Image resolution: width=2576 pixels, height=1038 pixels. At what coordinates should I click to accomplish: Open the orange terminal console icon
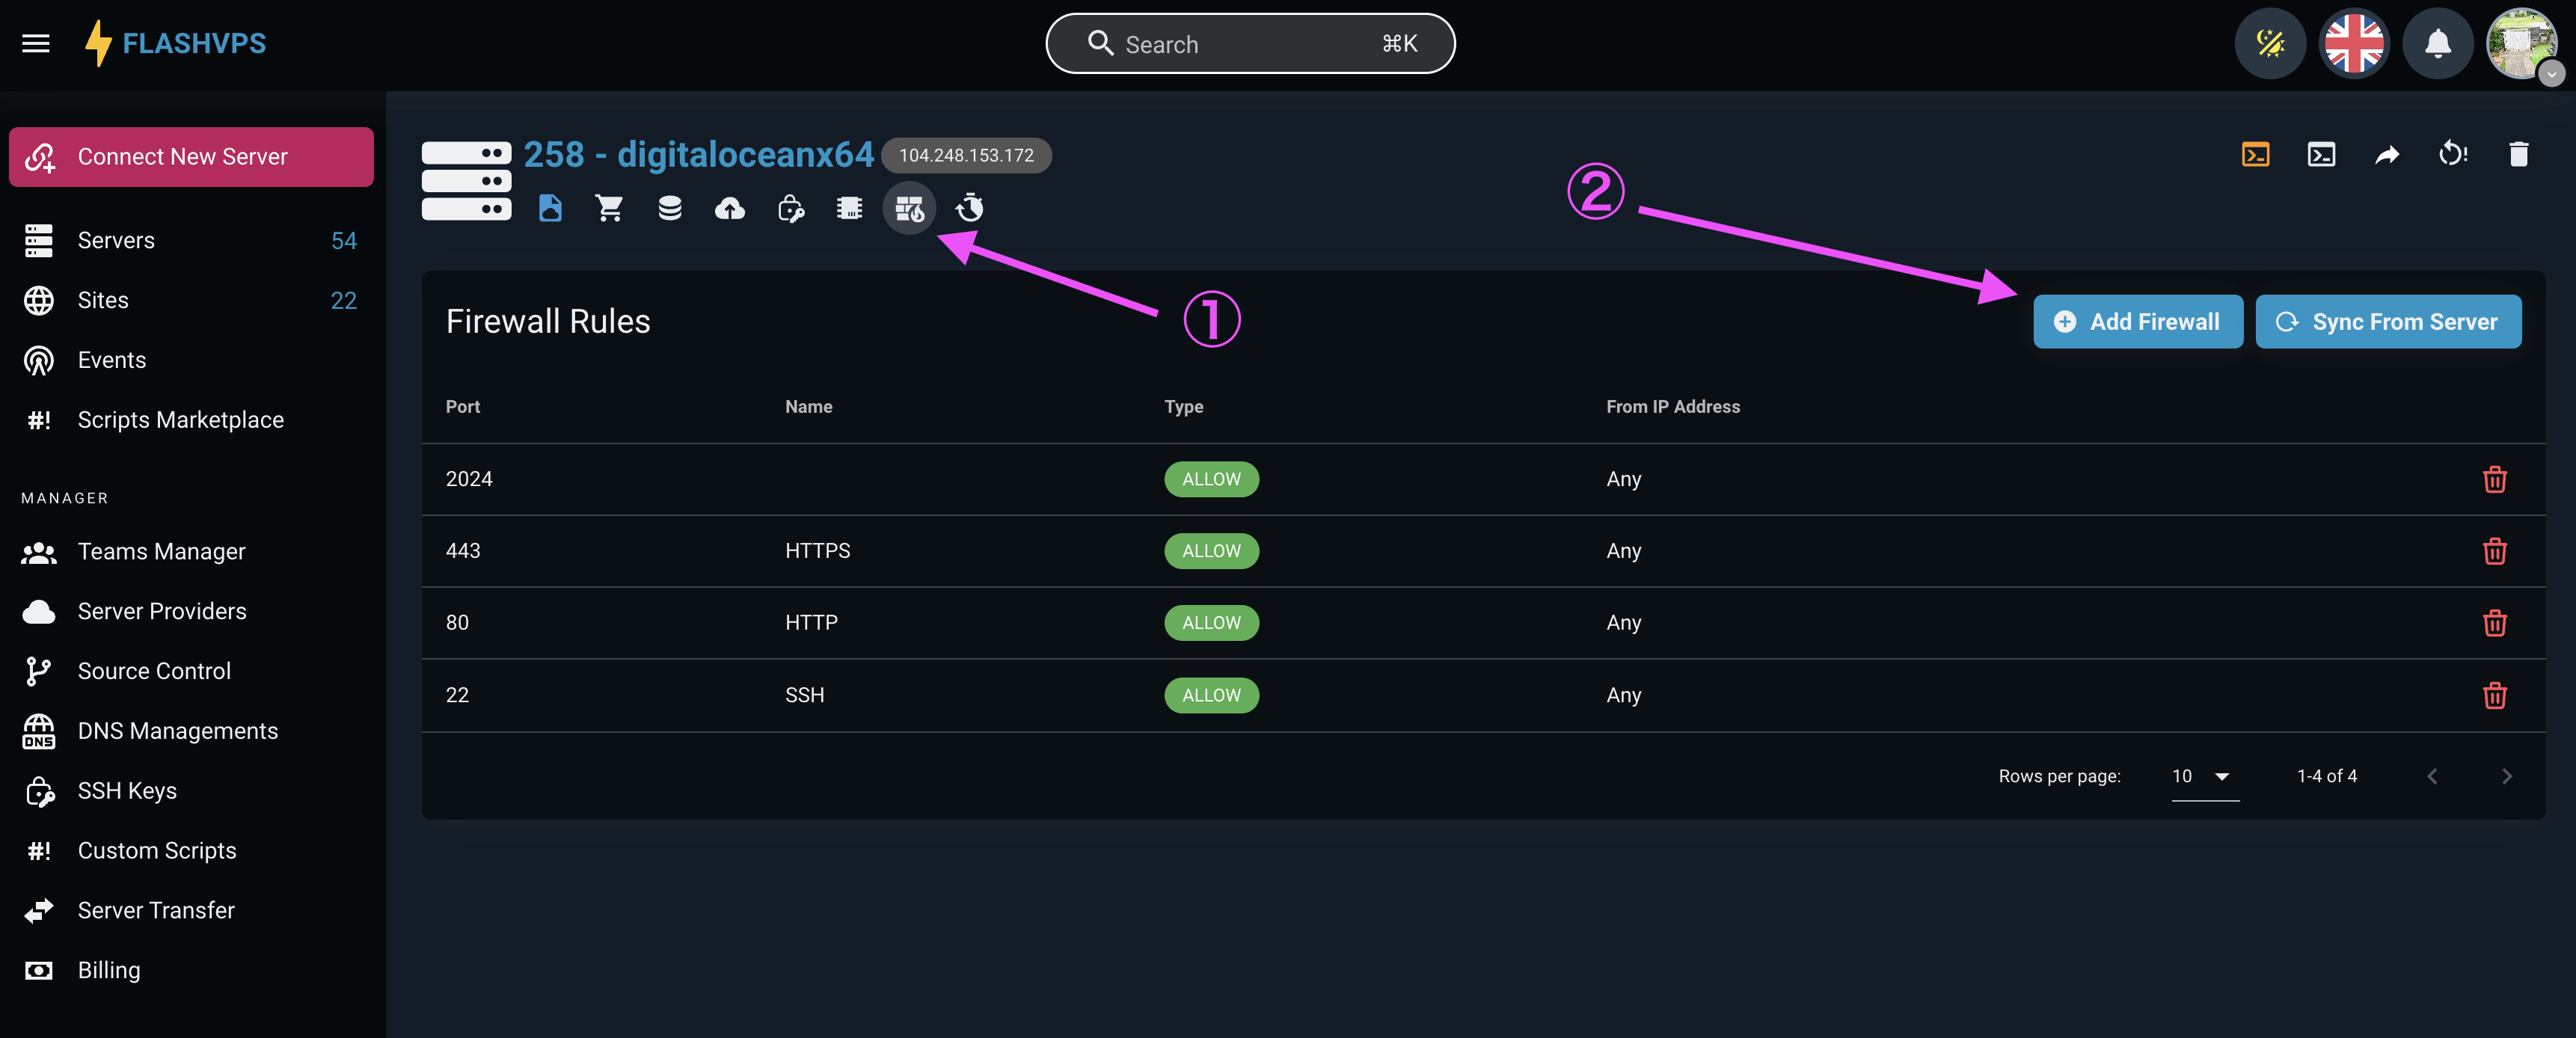coord(2255,154)
